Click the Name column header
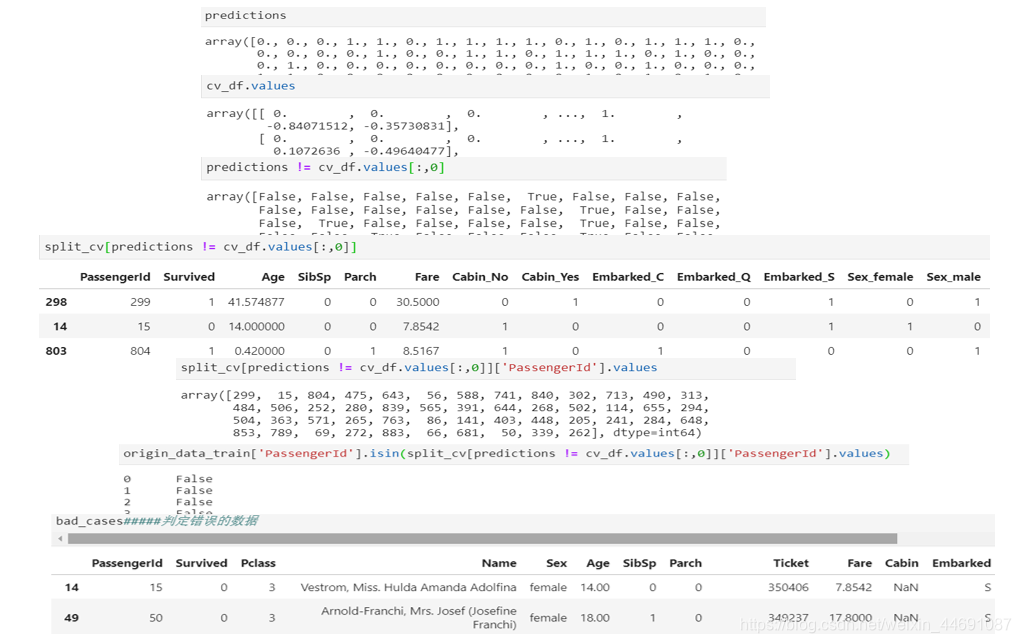 click(499, 564)
